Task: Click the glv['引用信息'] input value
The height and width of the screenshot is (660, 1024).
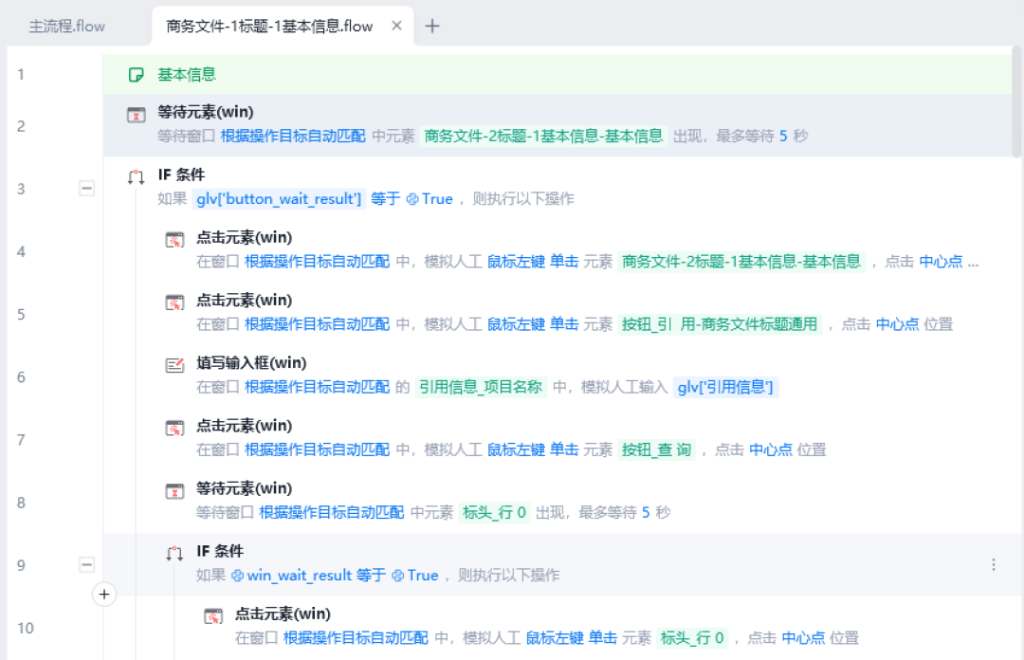Action: tap(726, 387)
